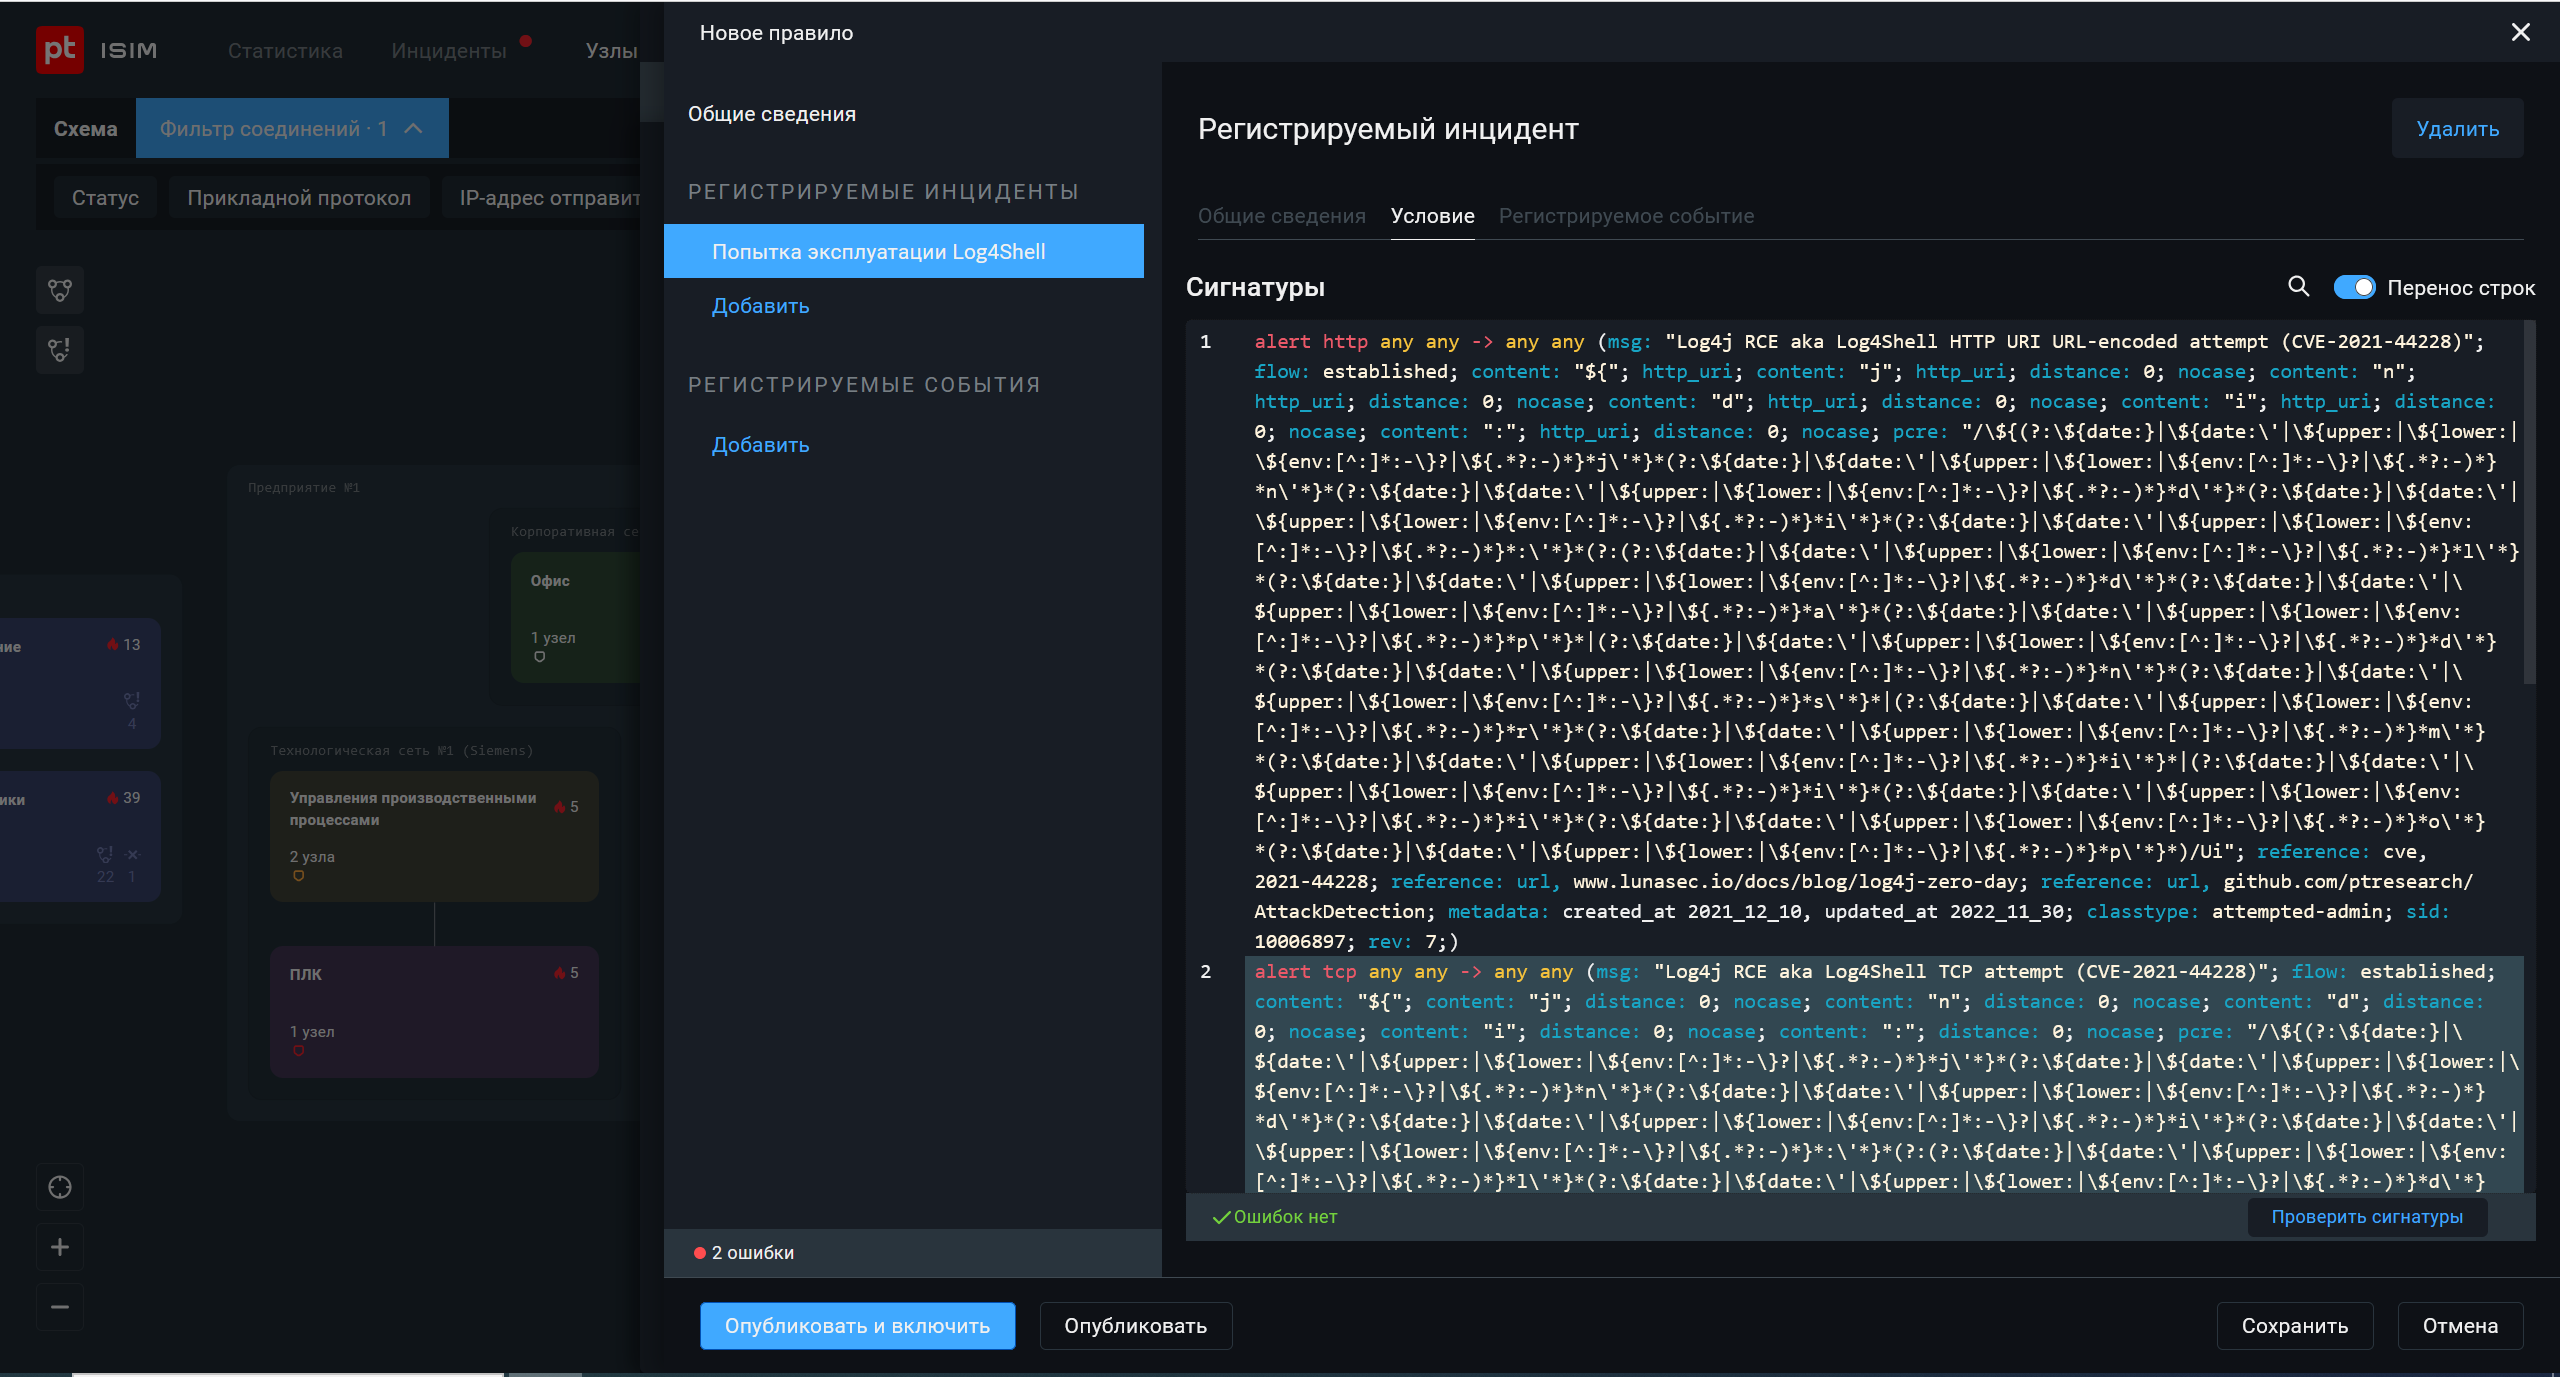
Task: Click the Удалить button
Action: 2457,129
